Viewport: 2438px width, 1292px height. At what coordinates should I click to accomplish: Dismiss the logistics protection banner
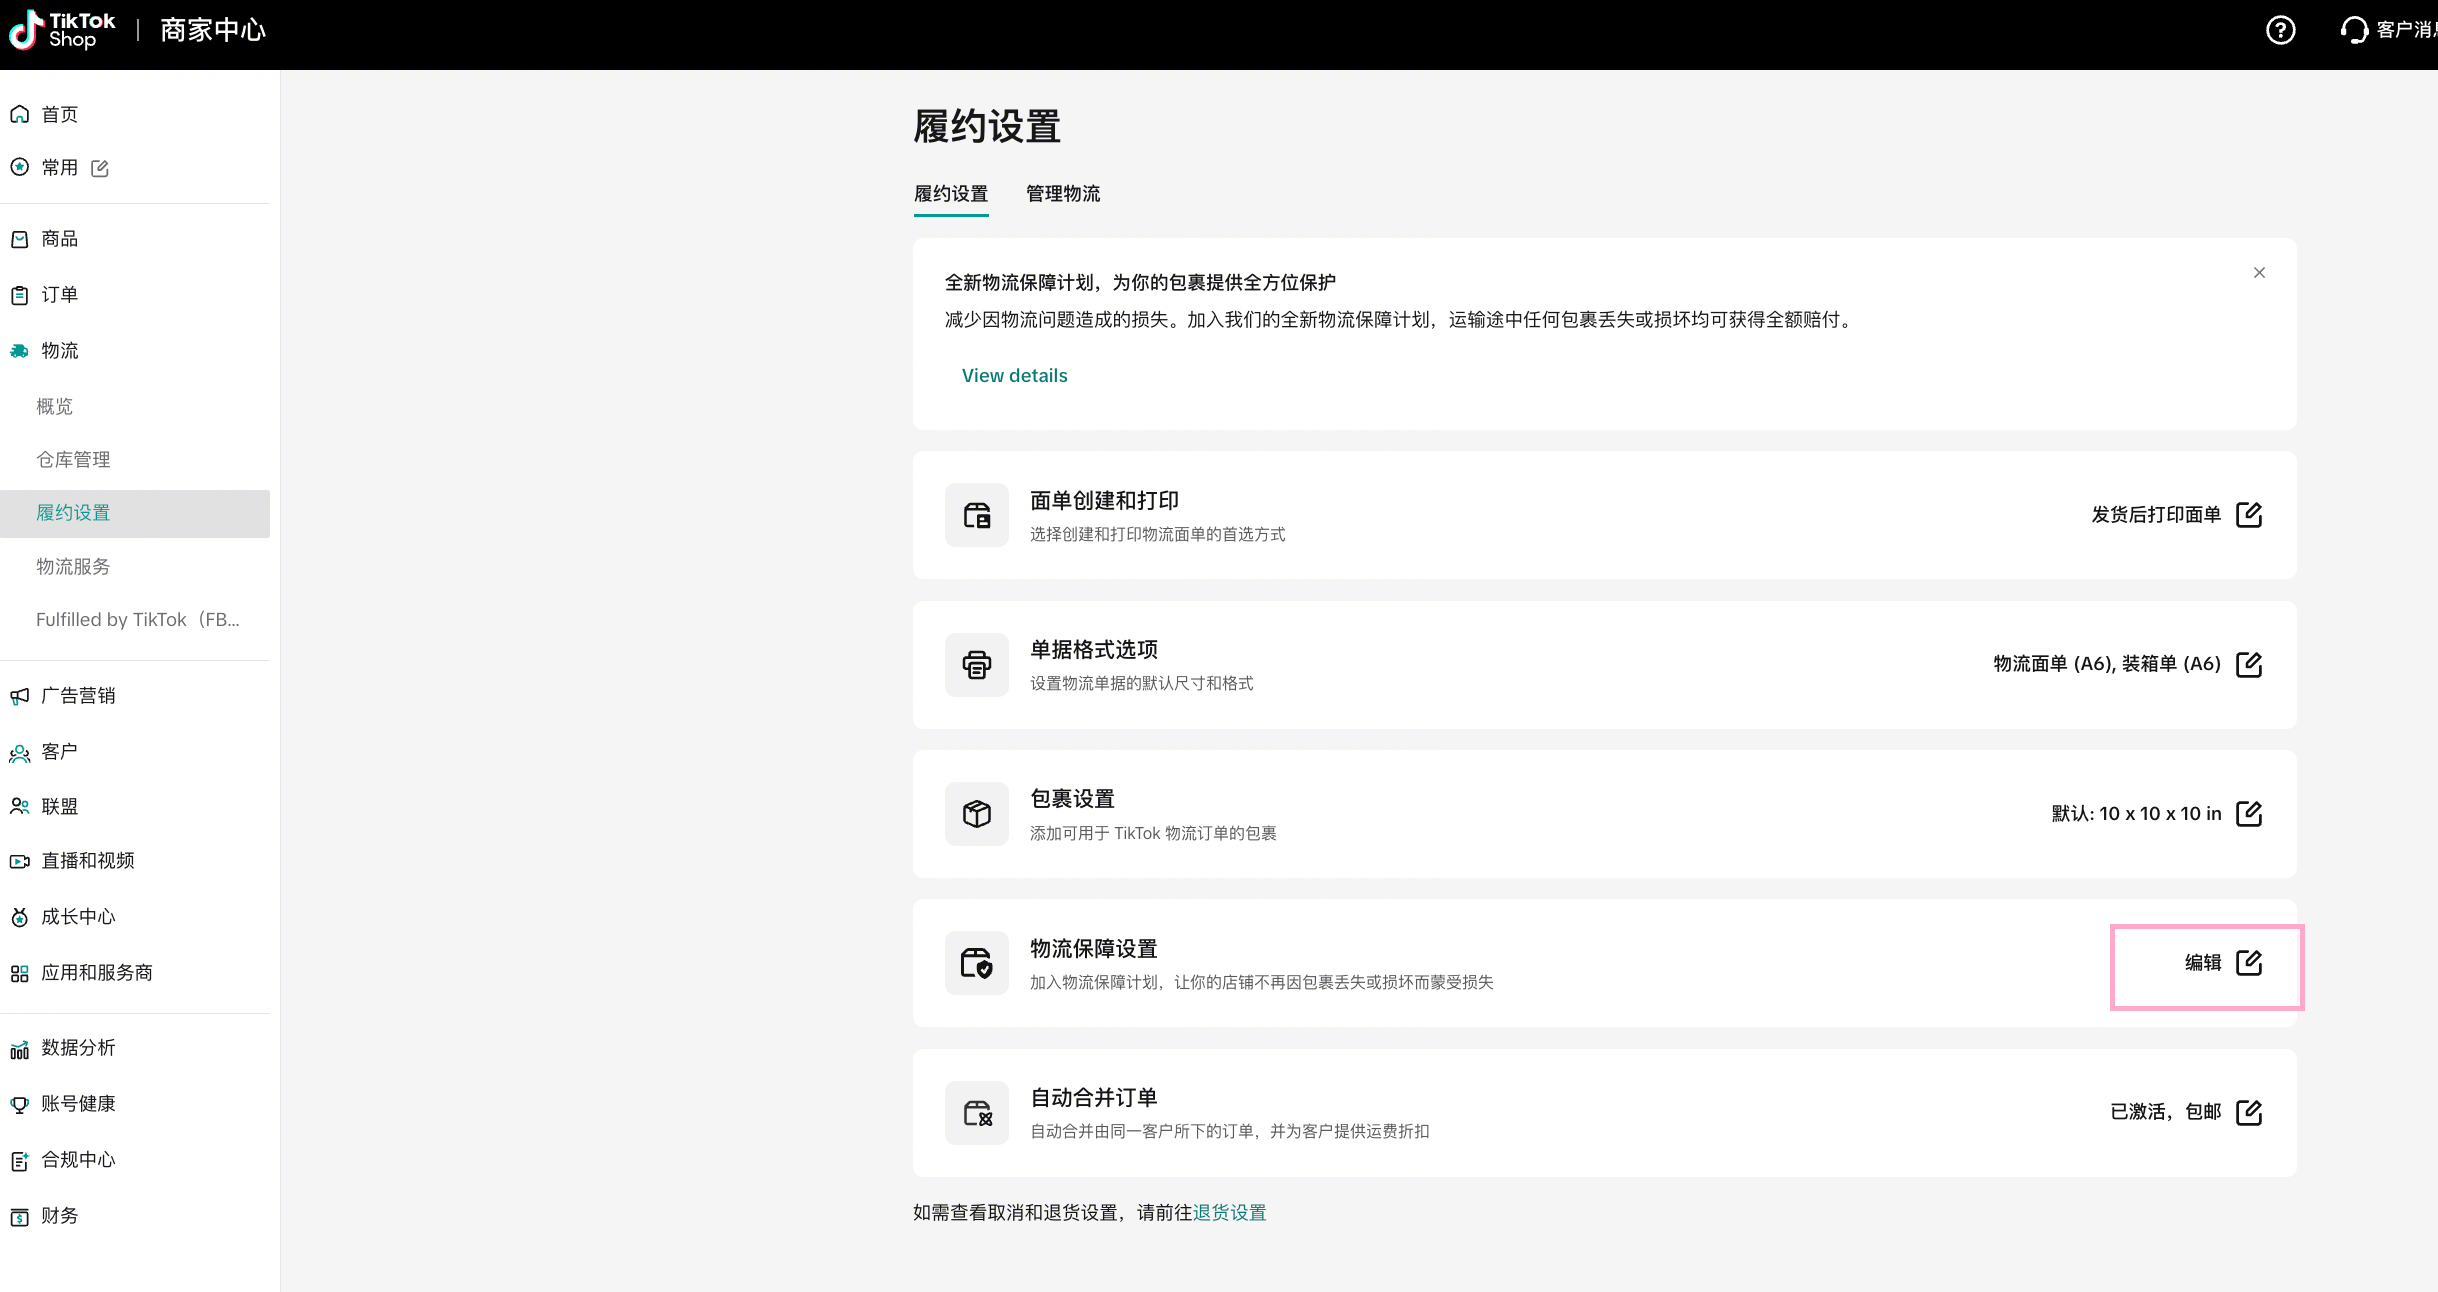point(2259,273)
